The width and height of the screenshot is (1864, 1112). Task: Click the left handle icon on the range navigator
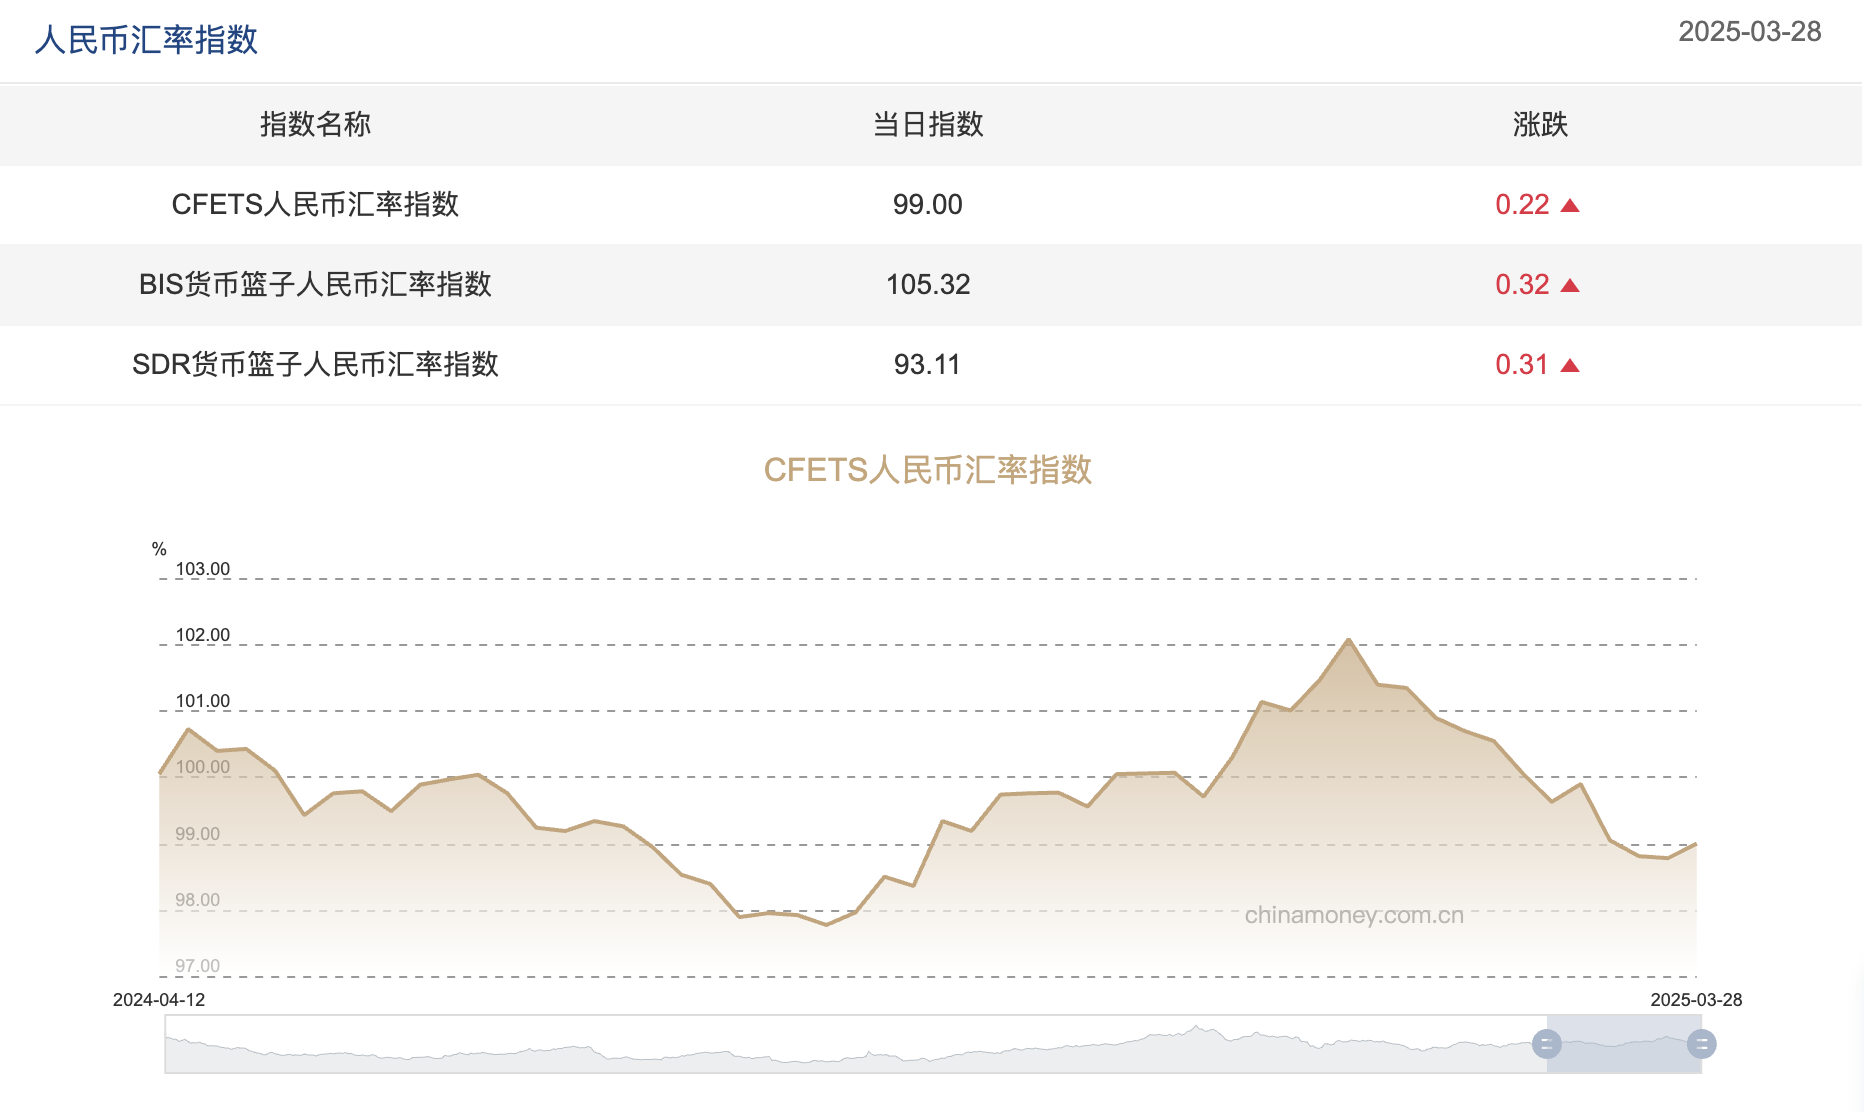[x=1546, y=1046]
